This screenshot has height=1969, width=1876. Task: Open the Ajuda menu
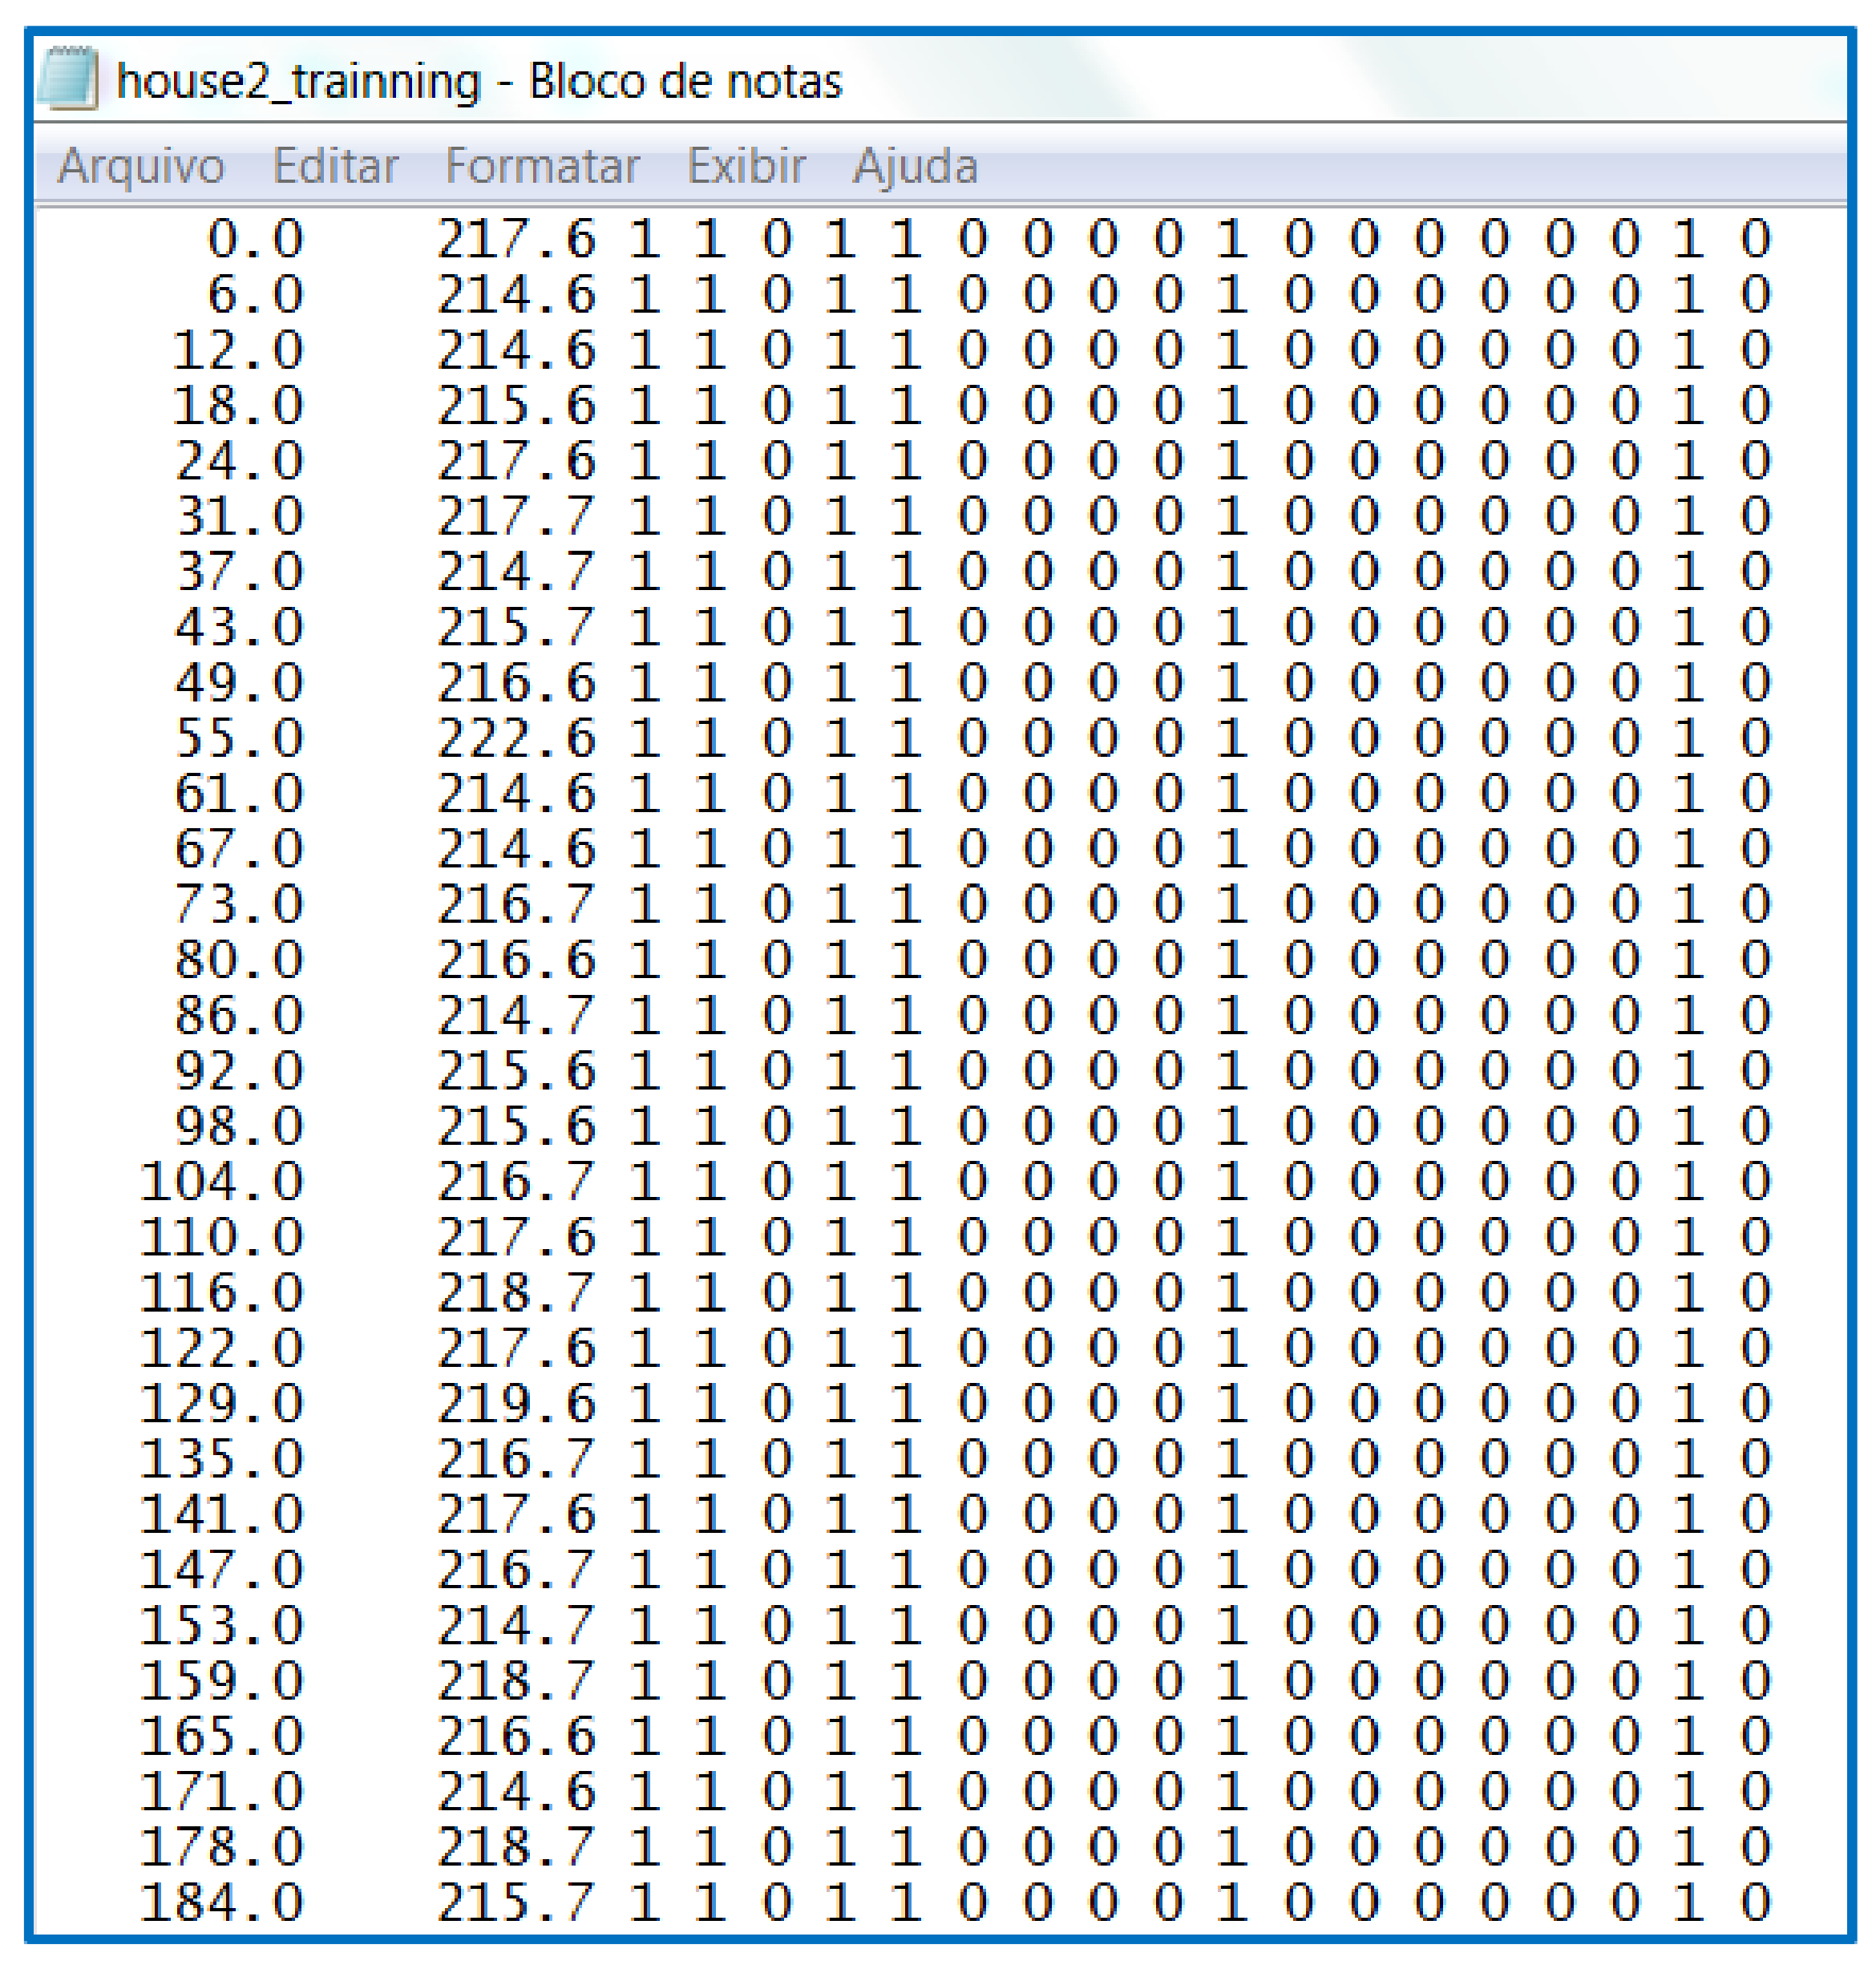tap(915, 166)
